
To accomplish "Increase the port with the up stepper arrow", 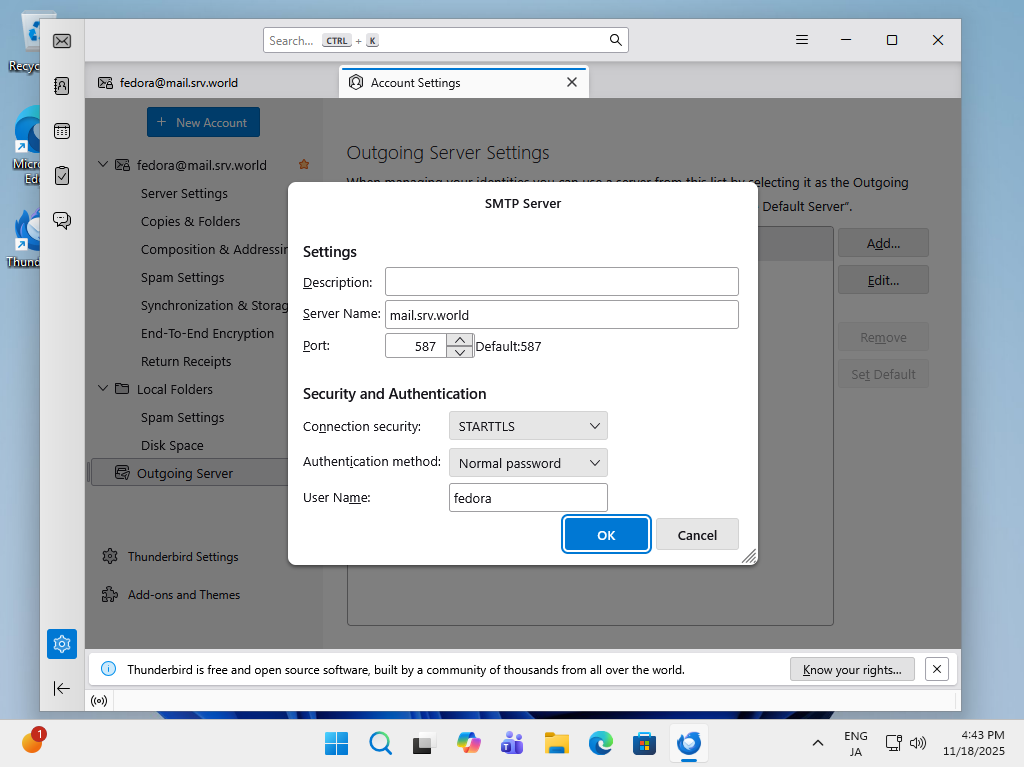I will coord(460,340).
